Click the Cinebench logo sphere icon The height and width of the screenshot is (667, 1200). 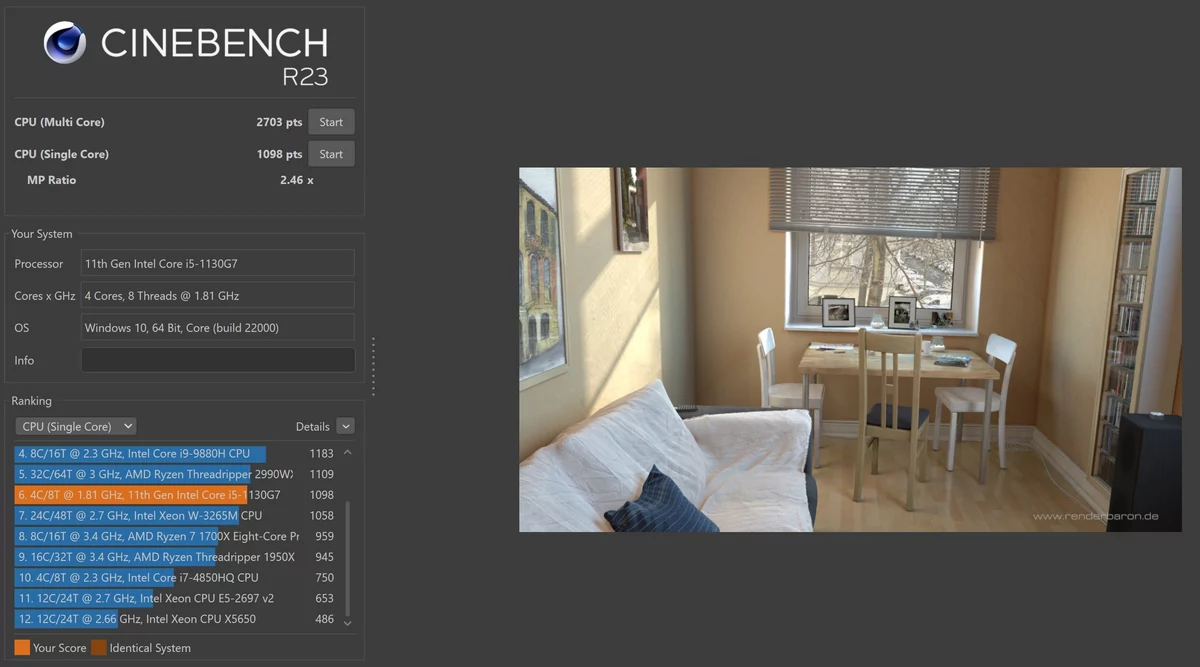click(65, 43)
